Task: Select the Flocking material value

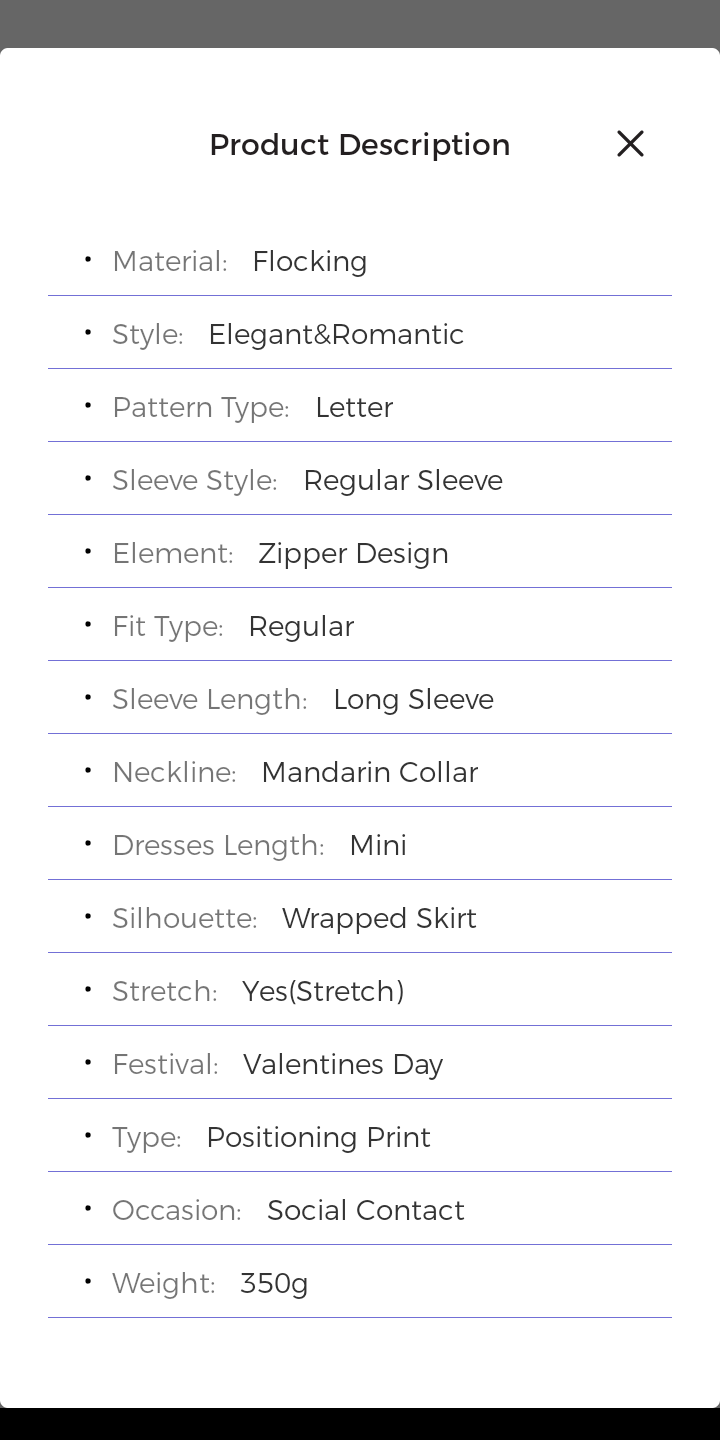Action: pos(309,261)
